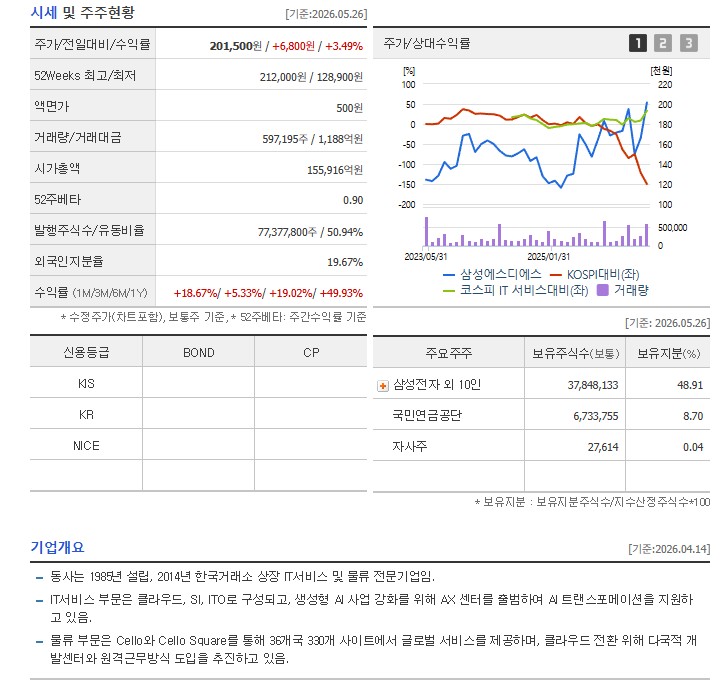725x692 pixels.
Task: Click the 자사주 shareholder name
Action: pyautogui.click(x=410, y=447)
